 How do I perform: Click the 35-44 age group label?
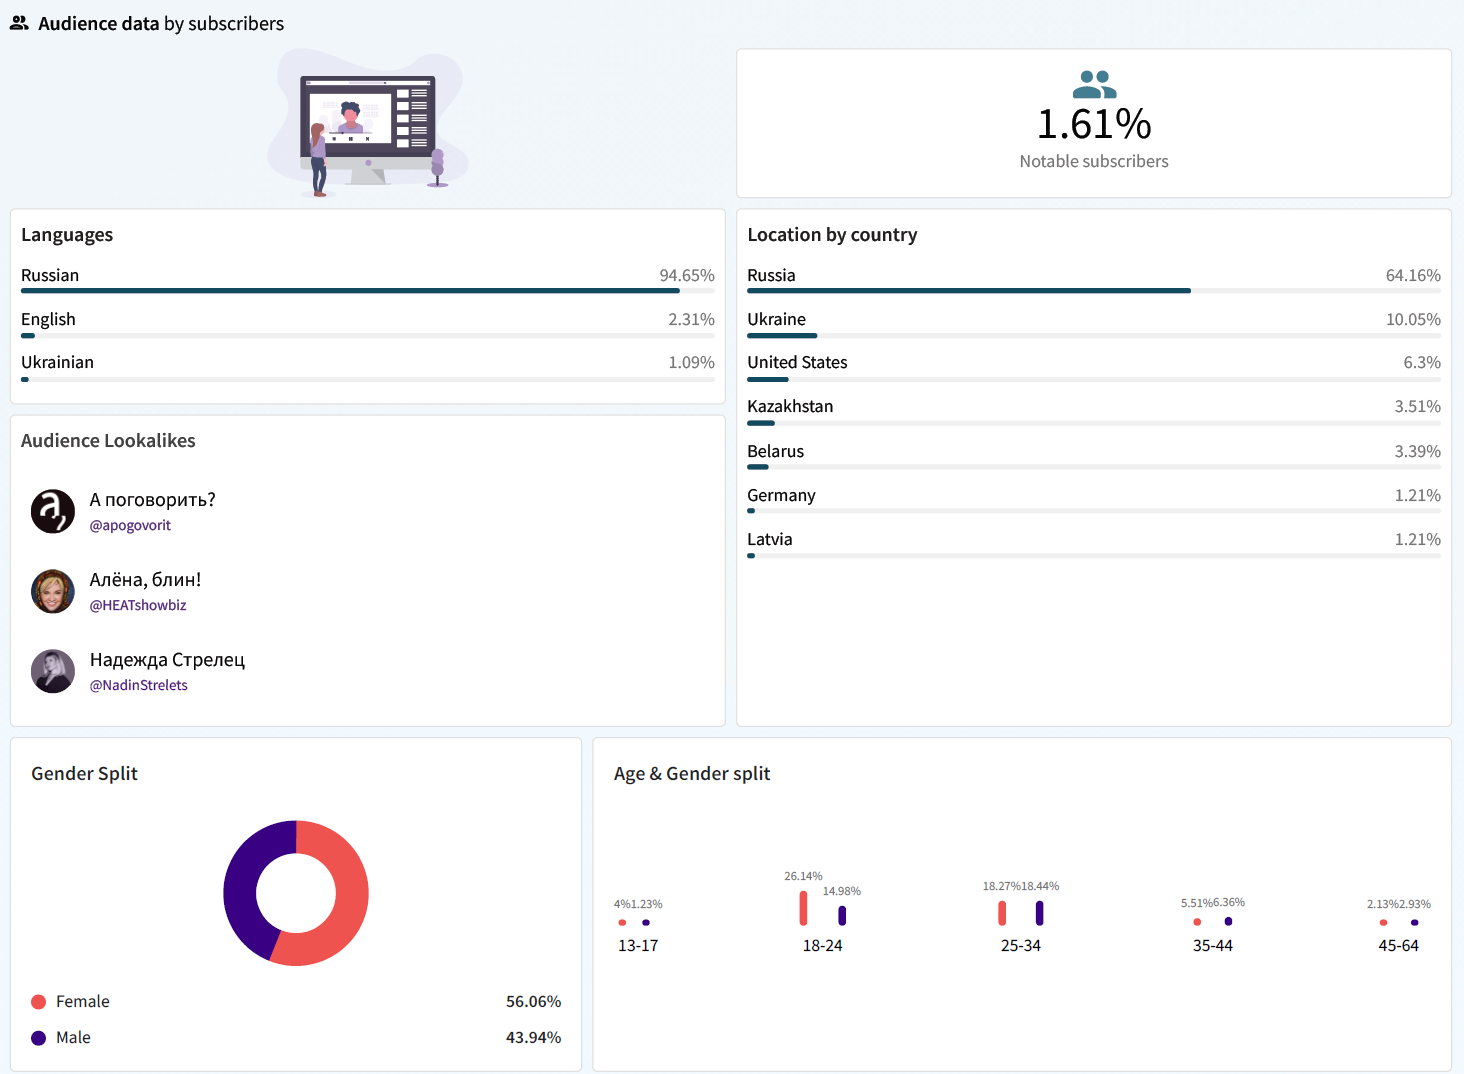(x=1212, y=946)
